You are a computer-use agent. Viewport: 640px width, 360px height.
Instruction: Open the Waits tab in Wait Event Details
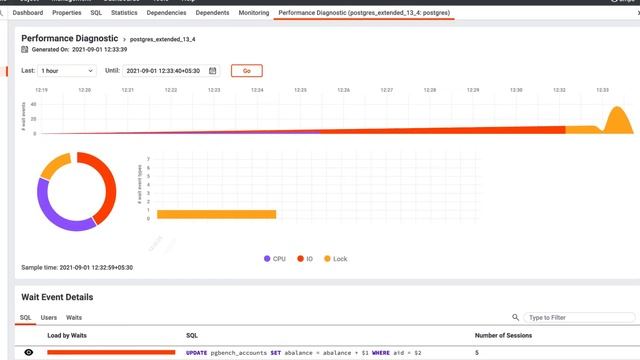[x=74, y=317]
